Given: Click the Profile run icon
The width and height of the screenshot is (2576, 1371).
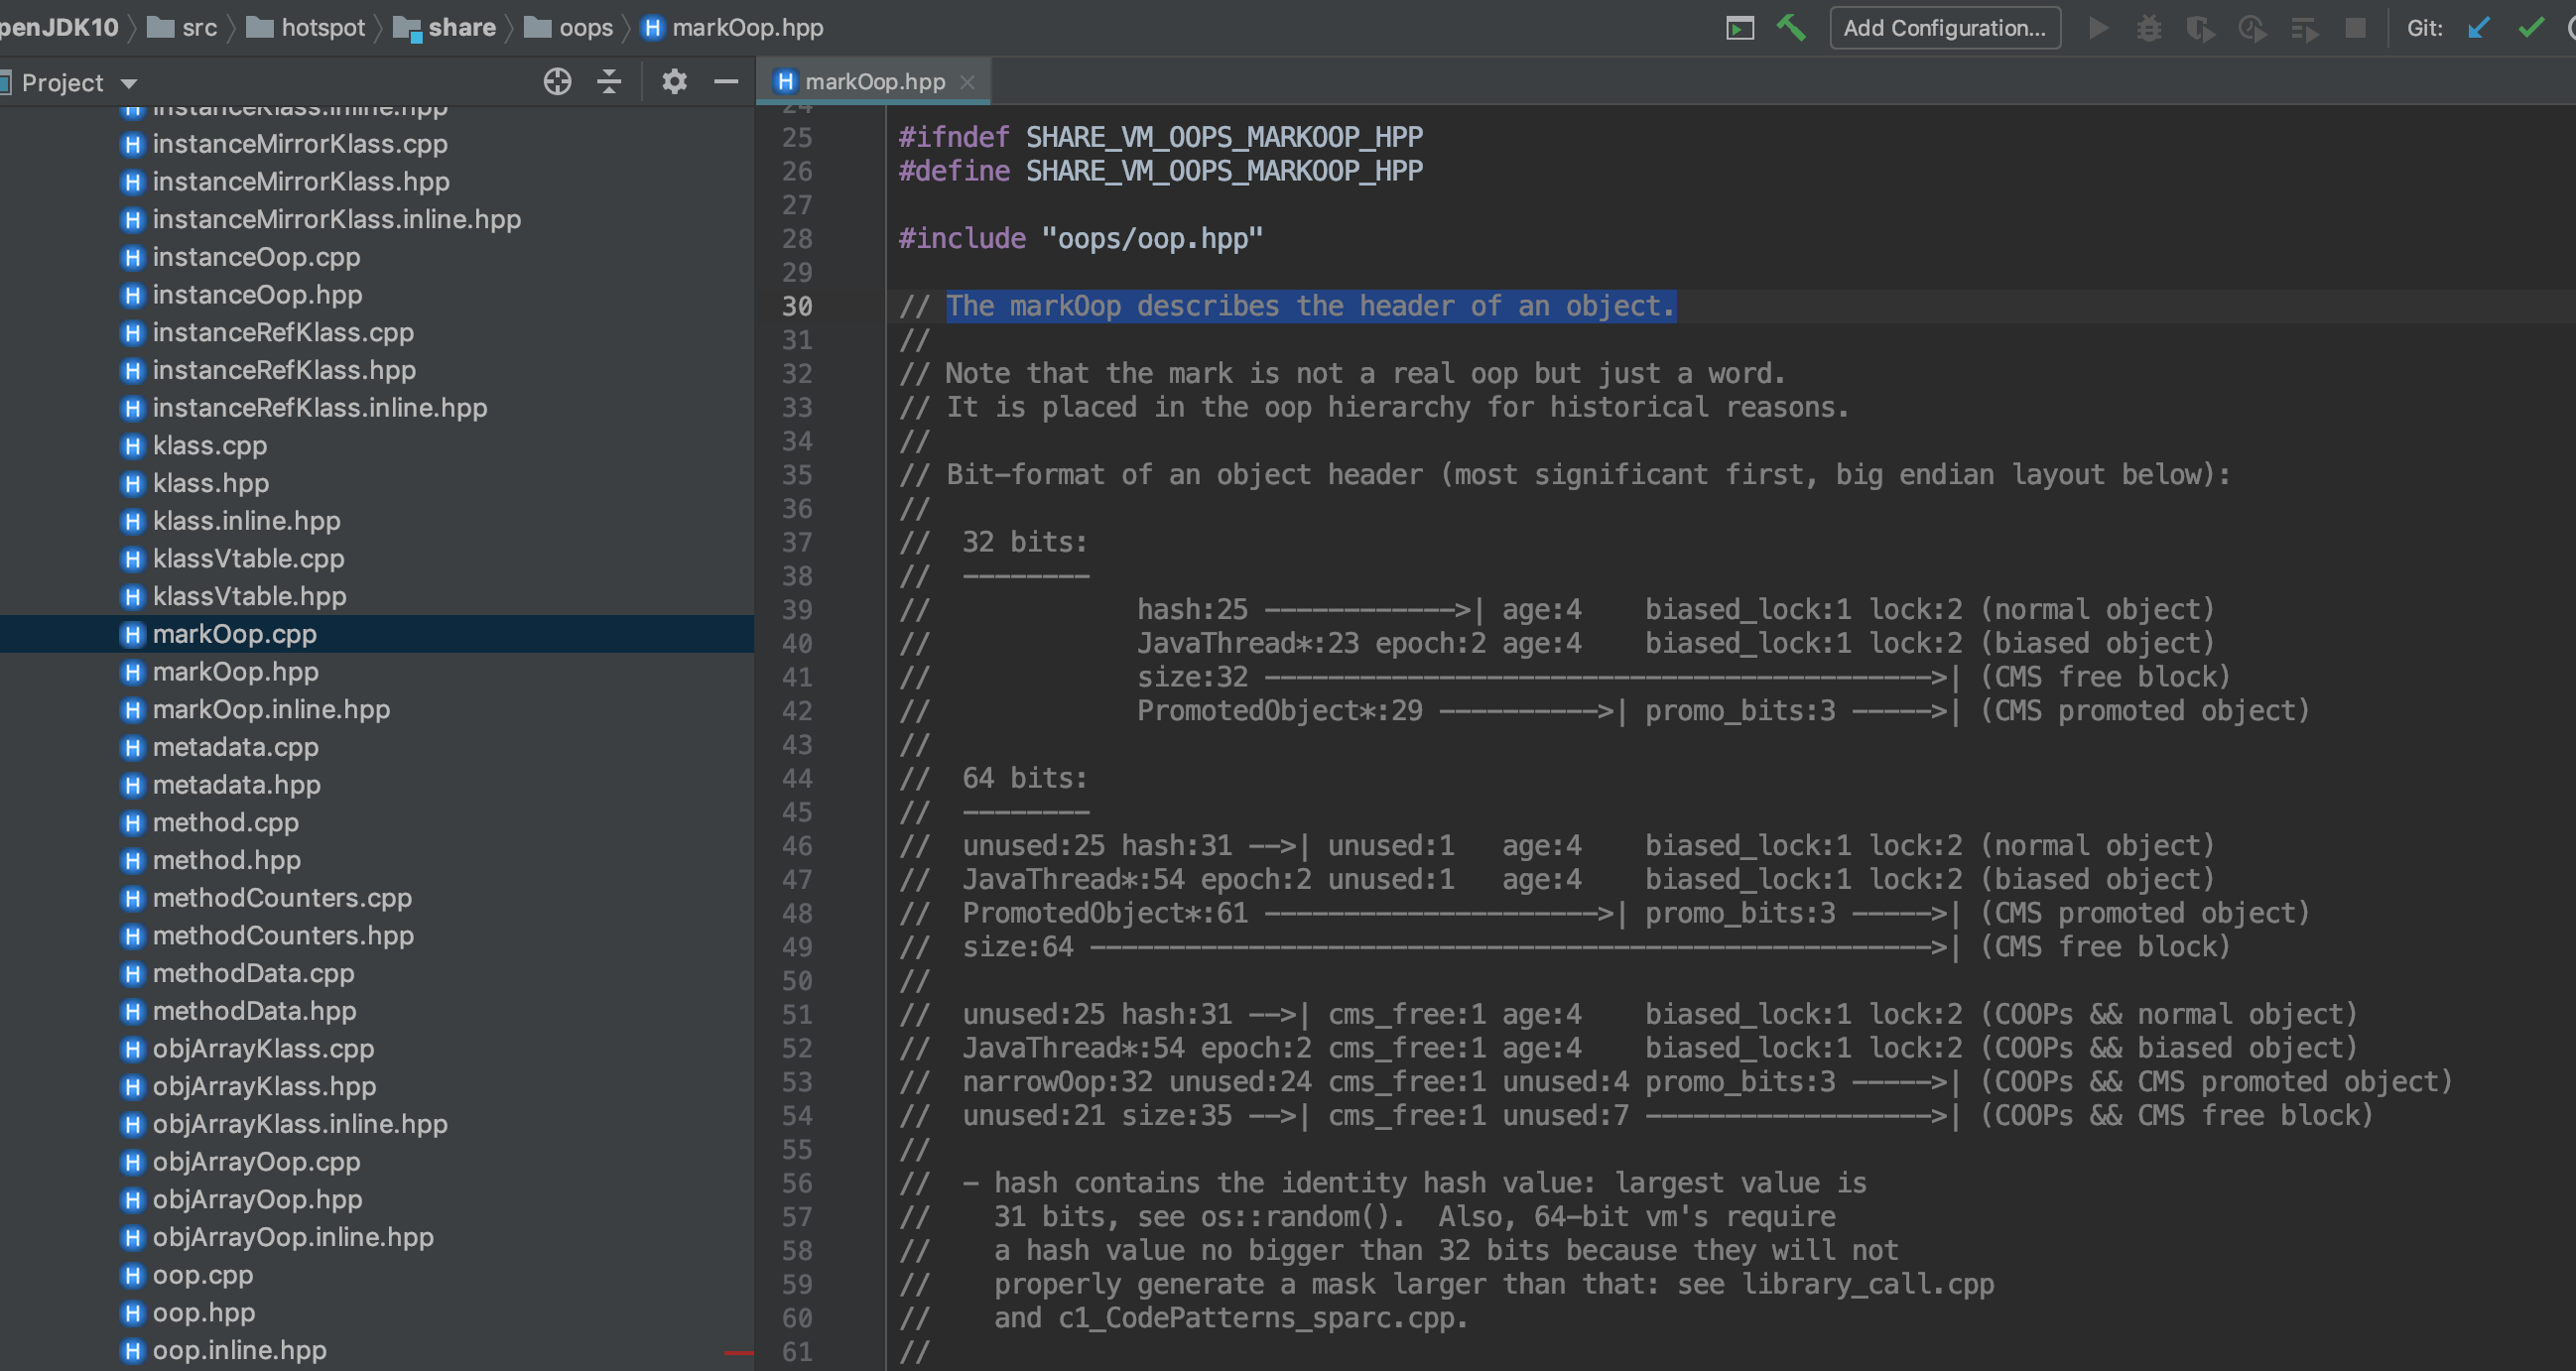Looking at the screenshot, I should tap(2251, 28).
